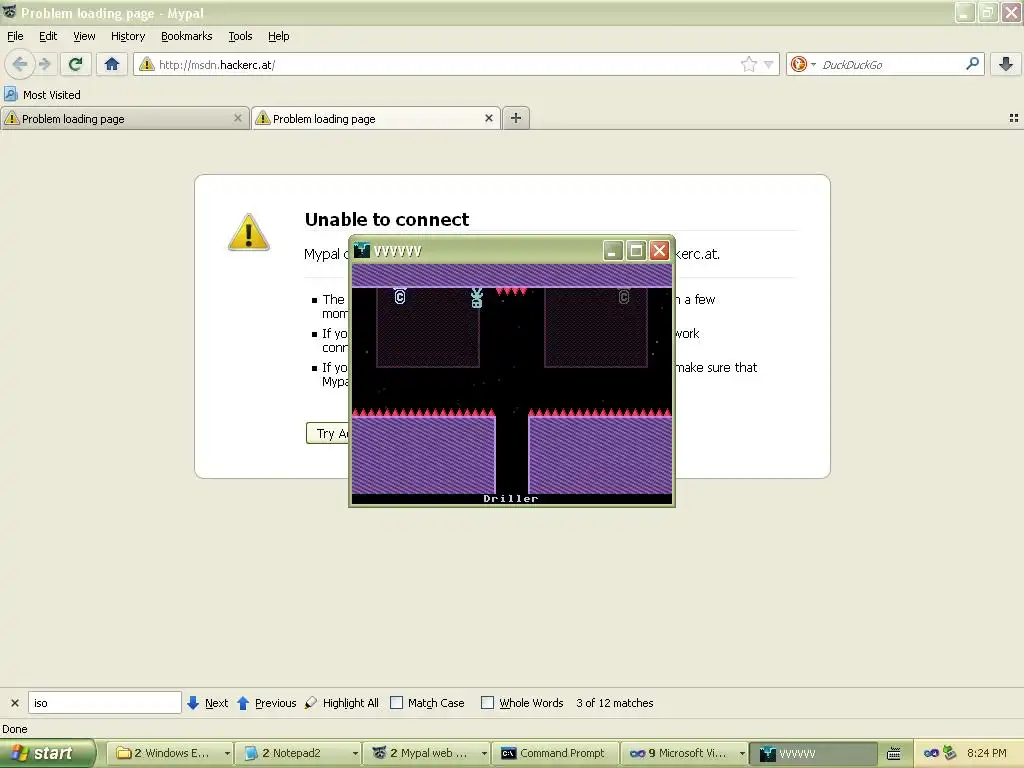Image resolution: width=1024 pixels, height=768 pixels.
Task: Enable the Whole Words checkbox
Action: 487,703
